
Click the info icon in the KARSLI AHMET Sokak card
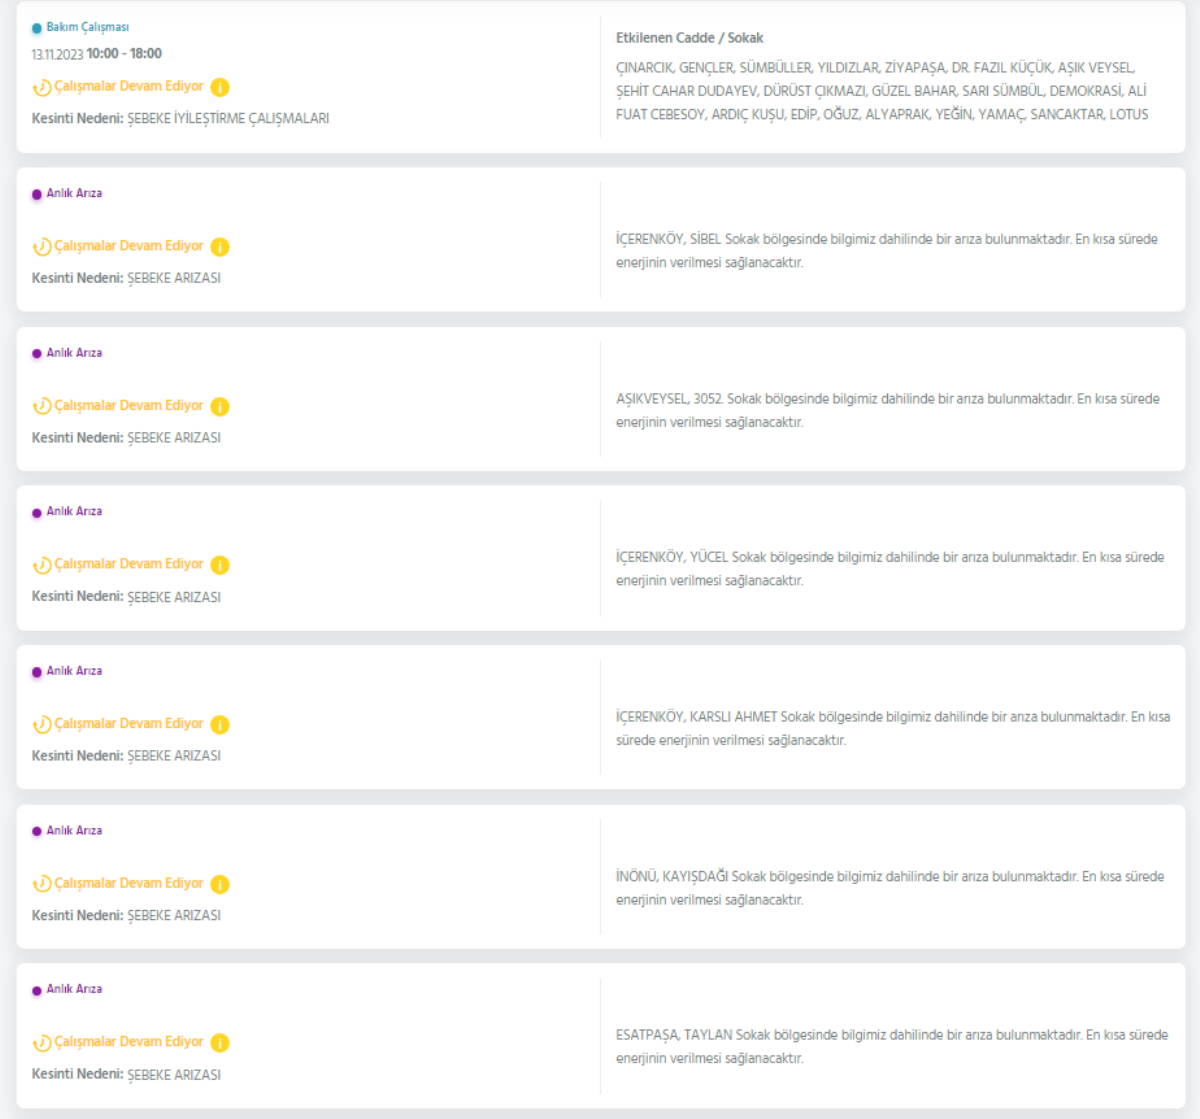[x=220, y=724]
